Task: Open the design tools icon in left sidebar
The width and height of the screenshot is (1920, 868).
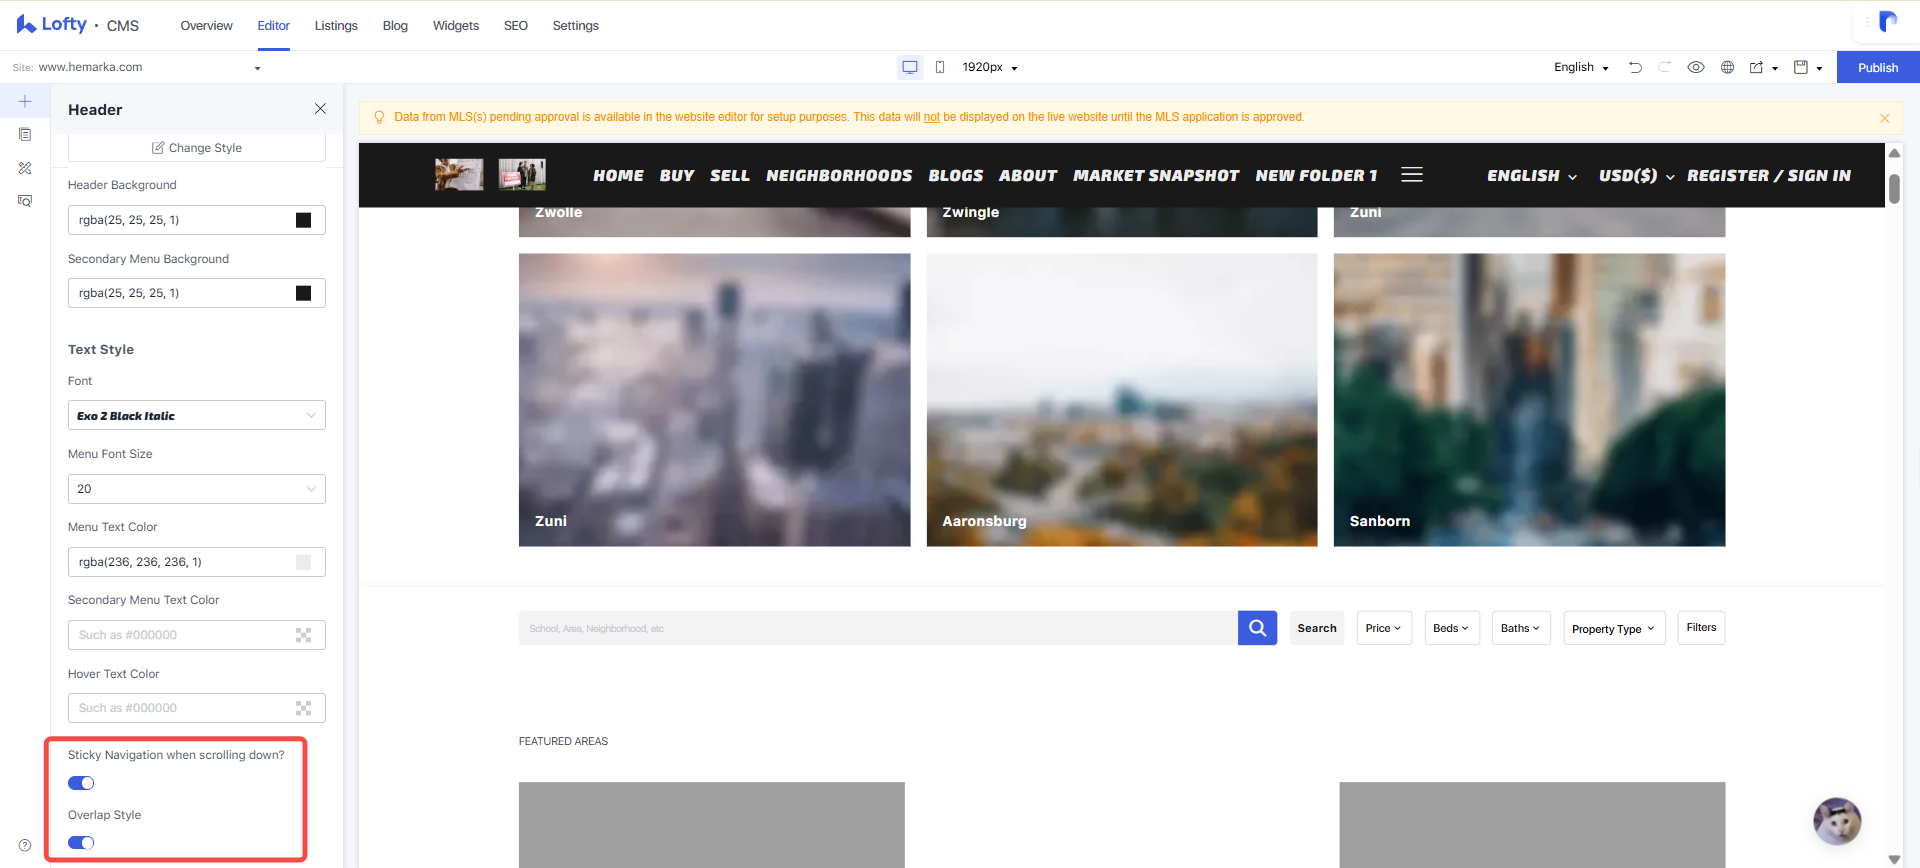Action: click(25, 168)
